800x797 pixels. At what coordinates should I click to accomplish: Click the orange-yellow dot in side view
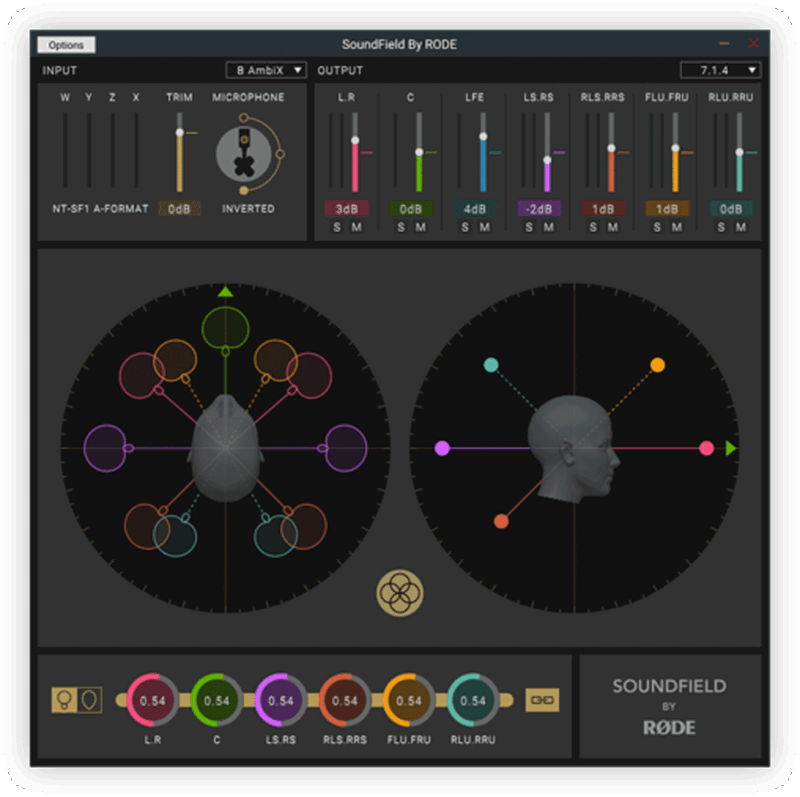(658, 365)
